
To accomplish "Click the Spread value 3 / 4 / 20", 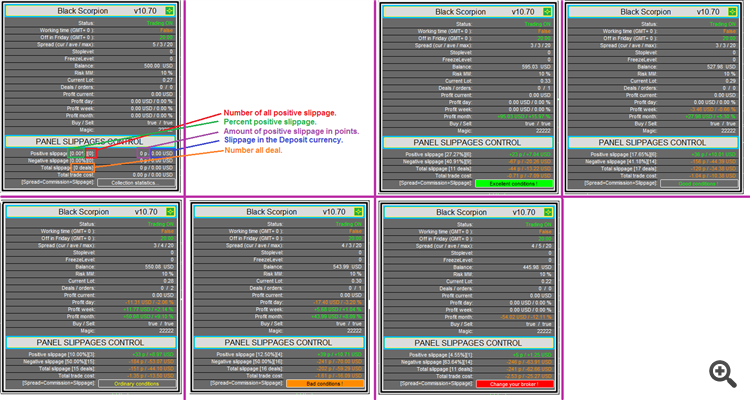I will pyautogui.click(x=164, y=245).
